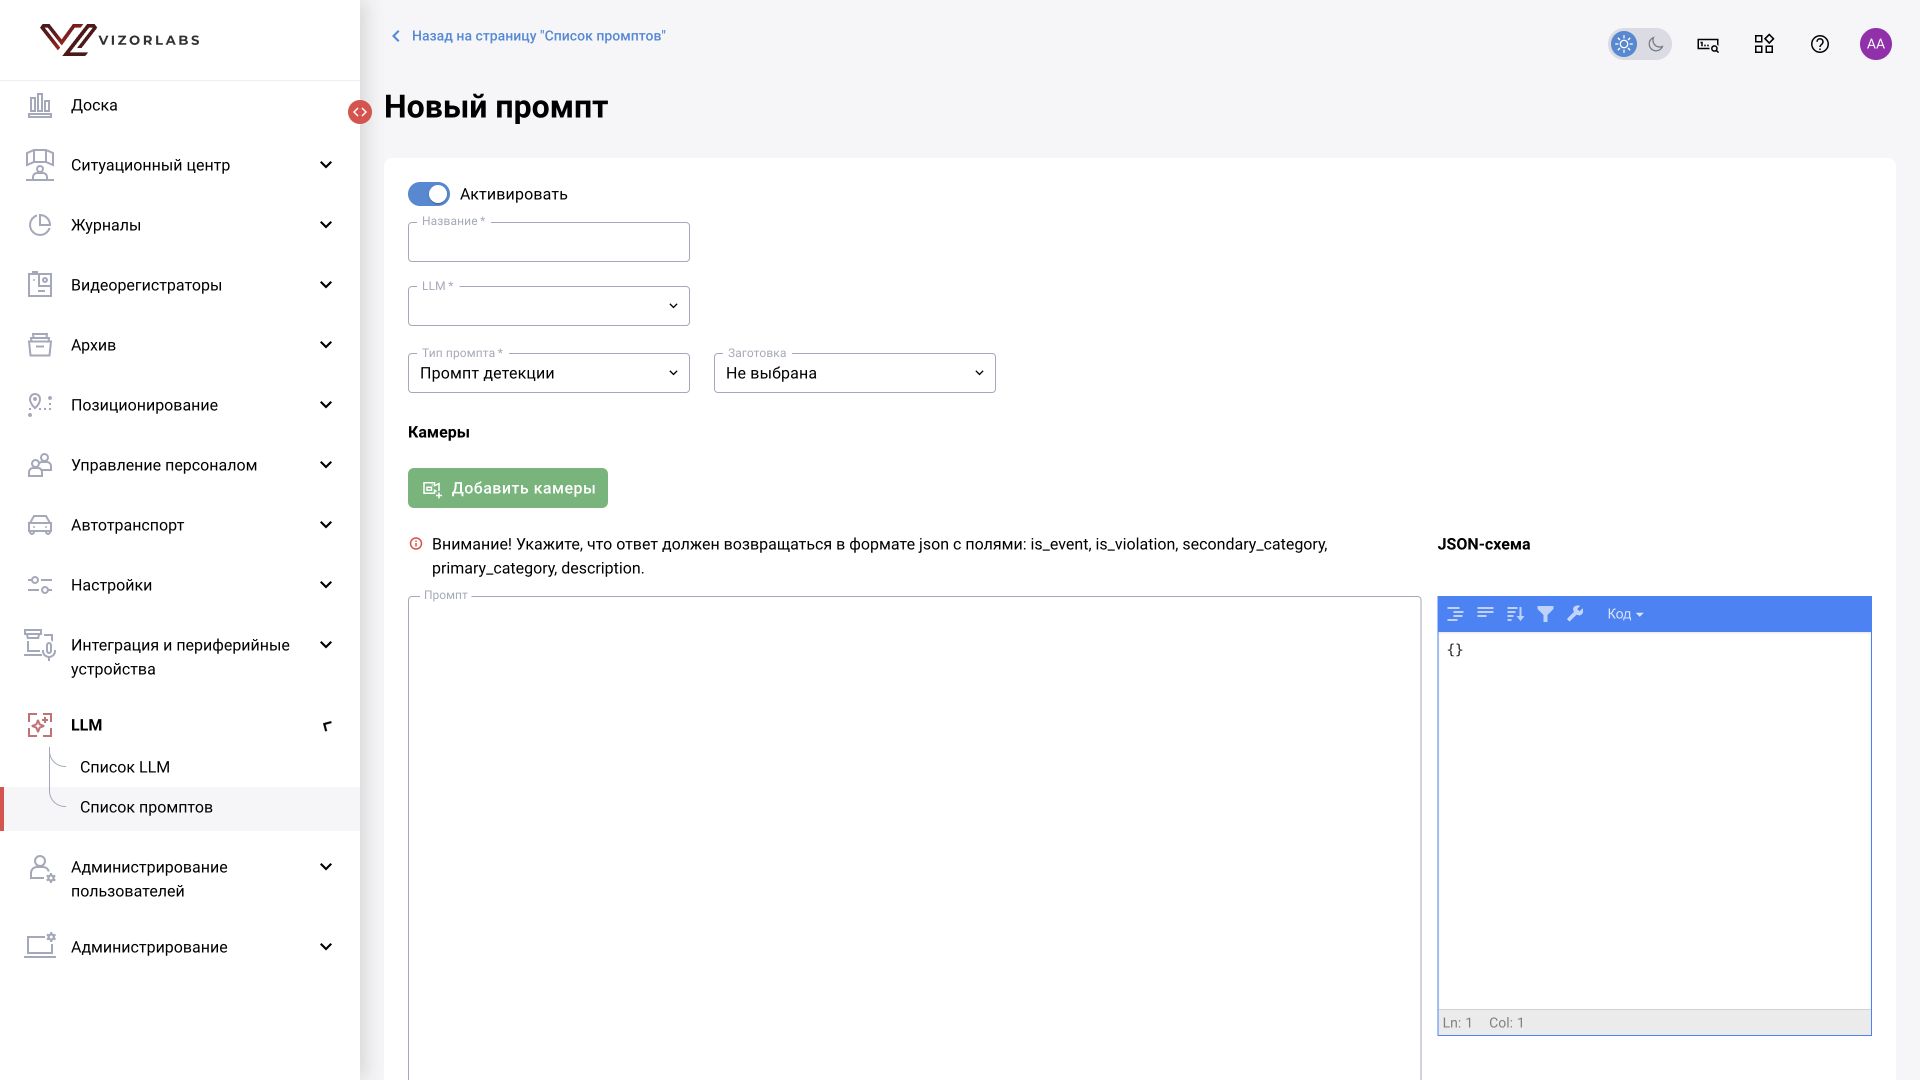Click the Доска sidebar icon
Image resolution: width=1920 pixels, height=1080 pixels.
coord(40,105)
